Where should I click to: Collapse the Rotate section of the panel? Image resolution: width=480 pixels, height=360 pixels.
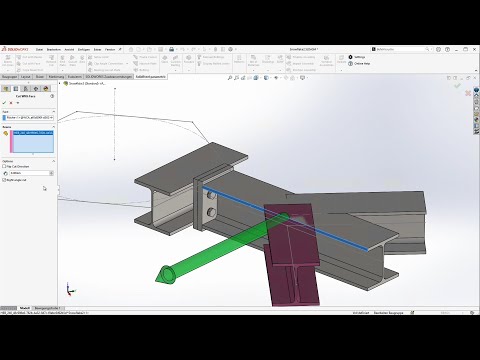[x=54, y=127]
